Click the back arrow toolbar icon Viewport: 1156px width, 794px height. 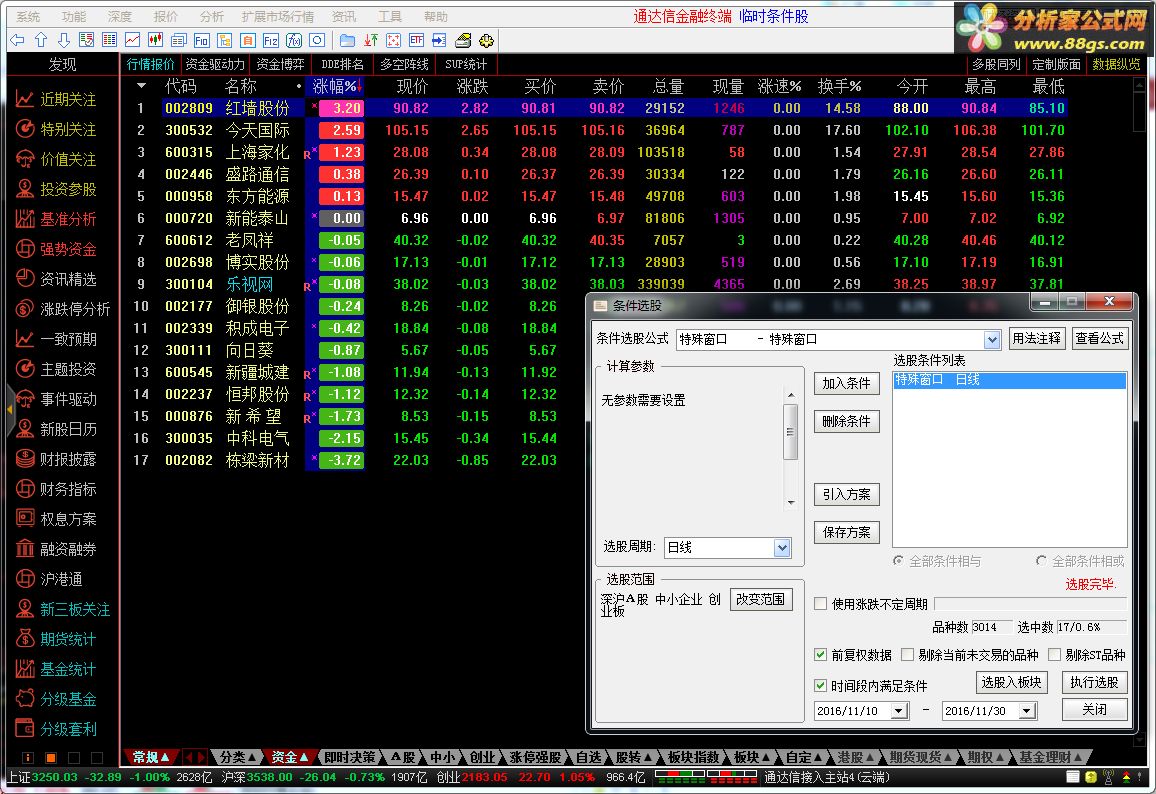(x=18, y=41)
